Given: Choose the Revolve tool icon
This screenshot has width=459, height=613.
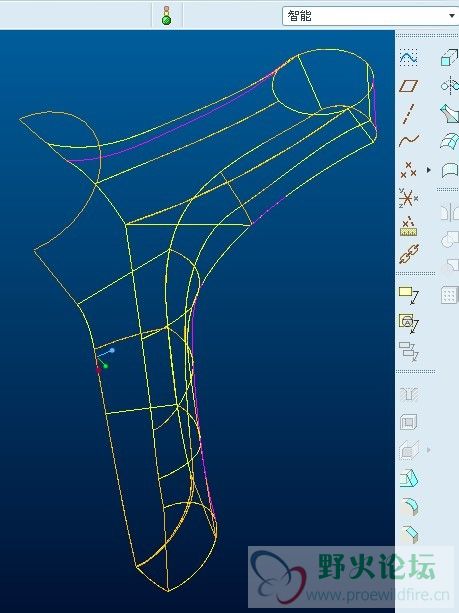Looking at the screenshot, I should coord(450,85).
